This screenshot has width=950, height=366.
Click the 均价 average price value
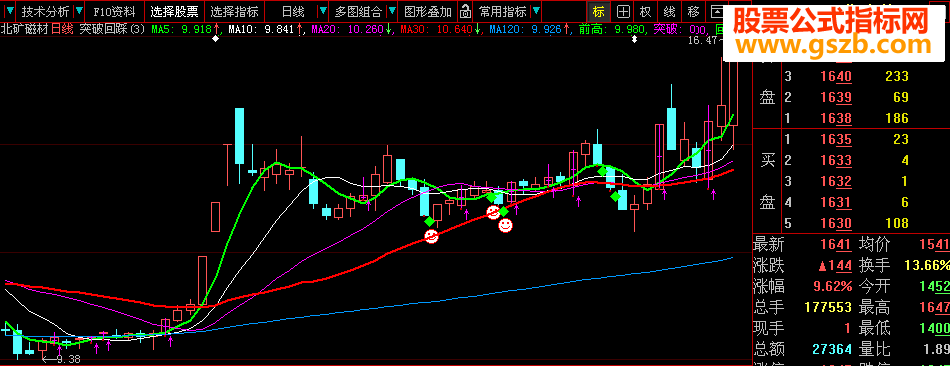point(934,244)
